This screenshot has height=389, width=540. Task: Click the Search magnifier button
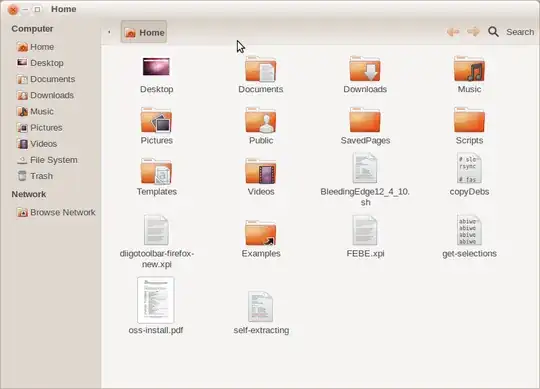point(493,32)
